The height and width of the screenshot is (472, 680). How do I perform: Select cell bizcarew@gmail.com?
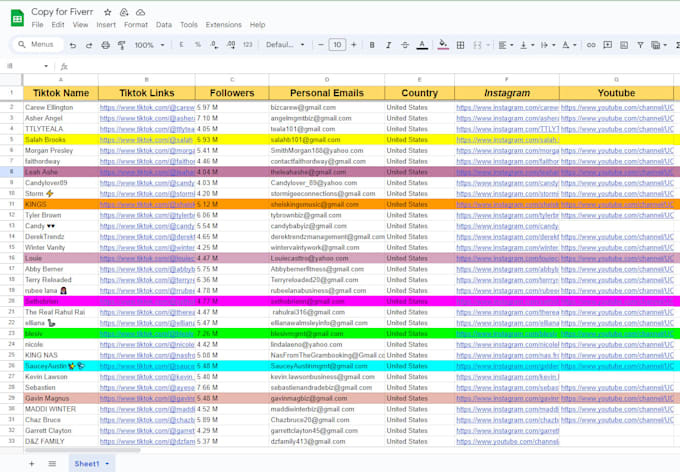[327, 107]
